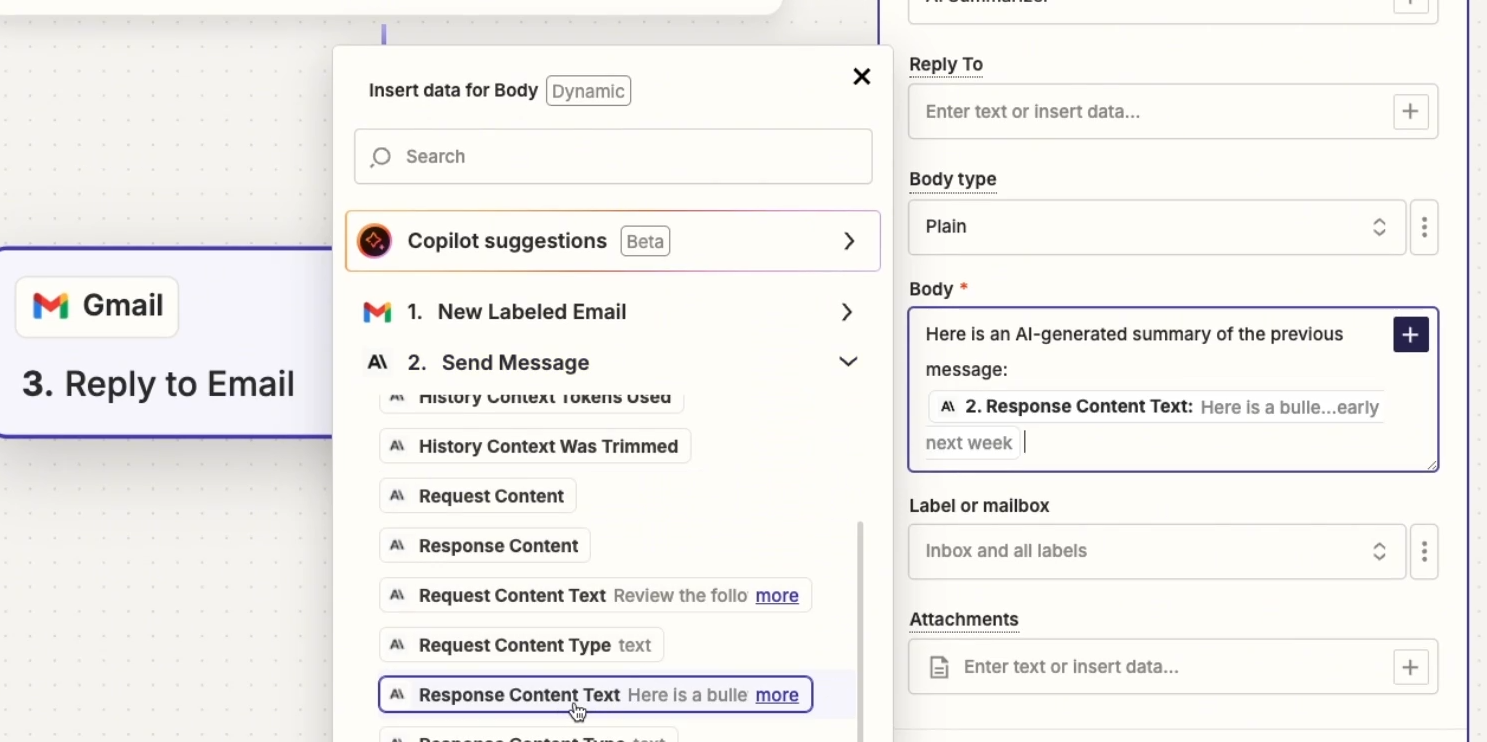Click the Search field in insert data panel
Screen dimensions: 1487x742
[613, 156]
